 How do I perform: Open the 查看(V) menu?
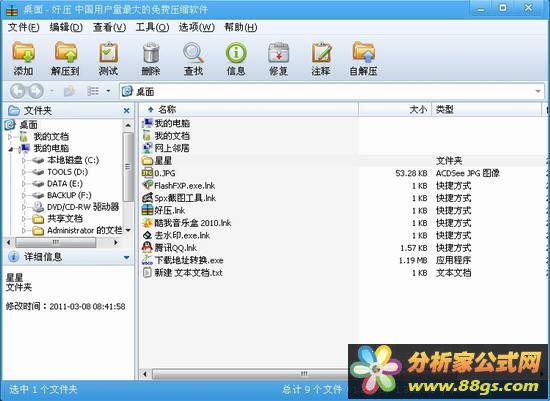point(109,27)
